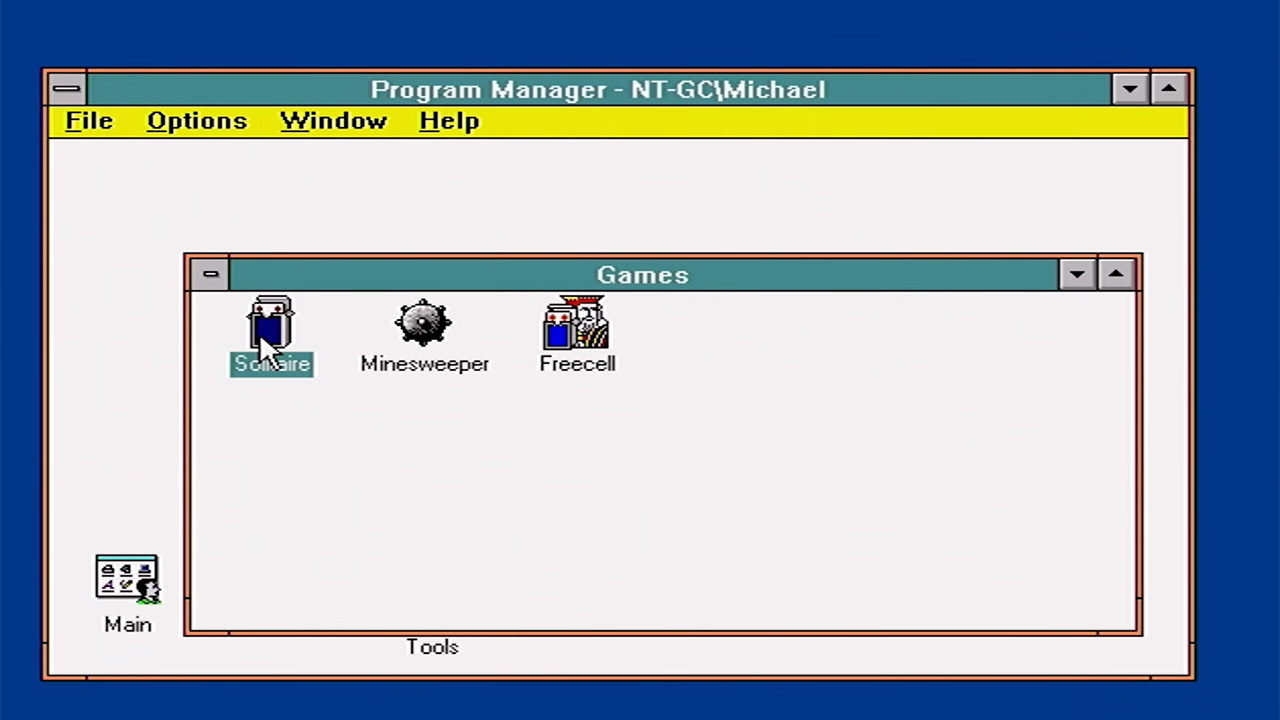Click the Tools group label

click(x=432, y=647)
